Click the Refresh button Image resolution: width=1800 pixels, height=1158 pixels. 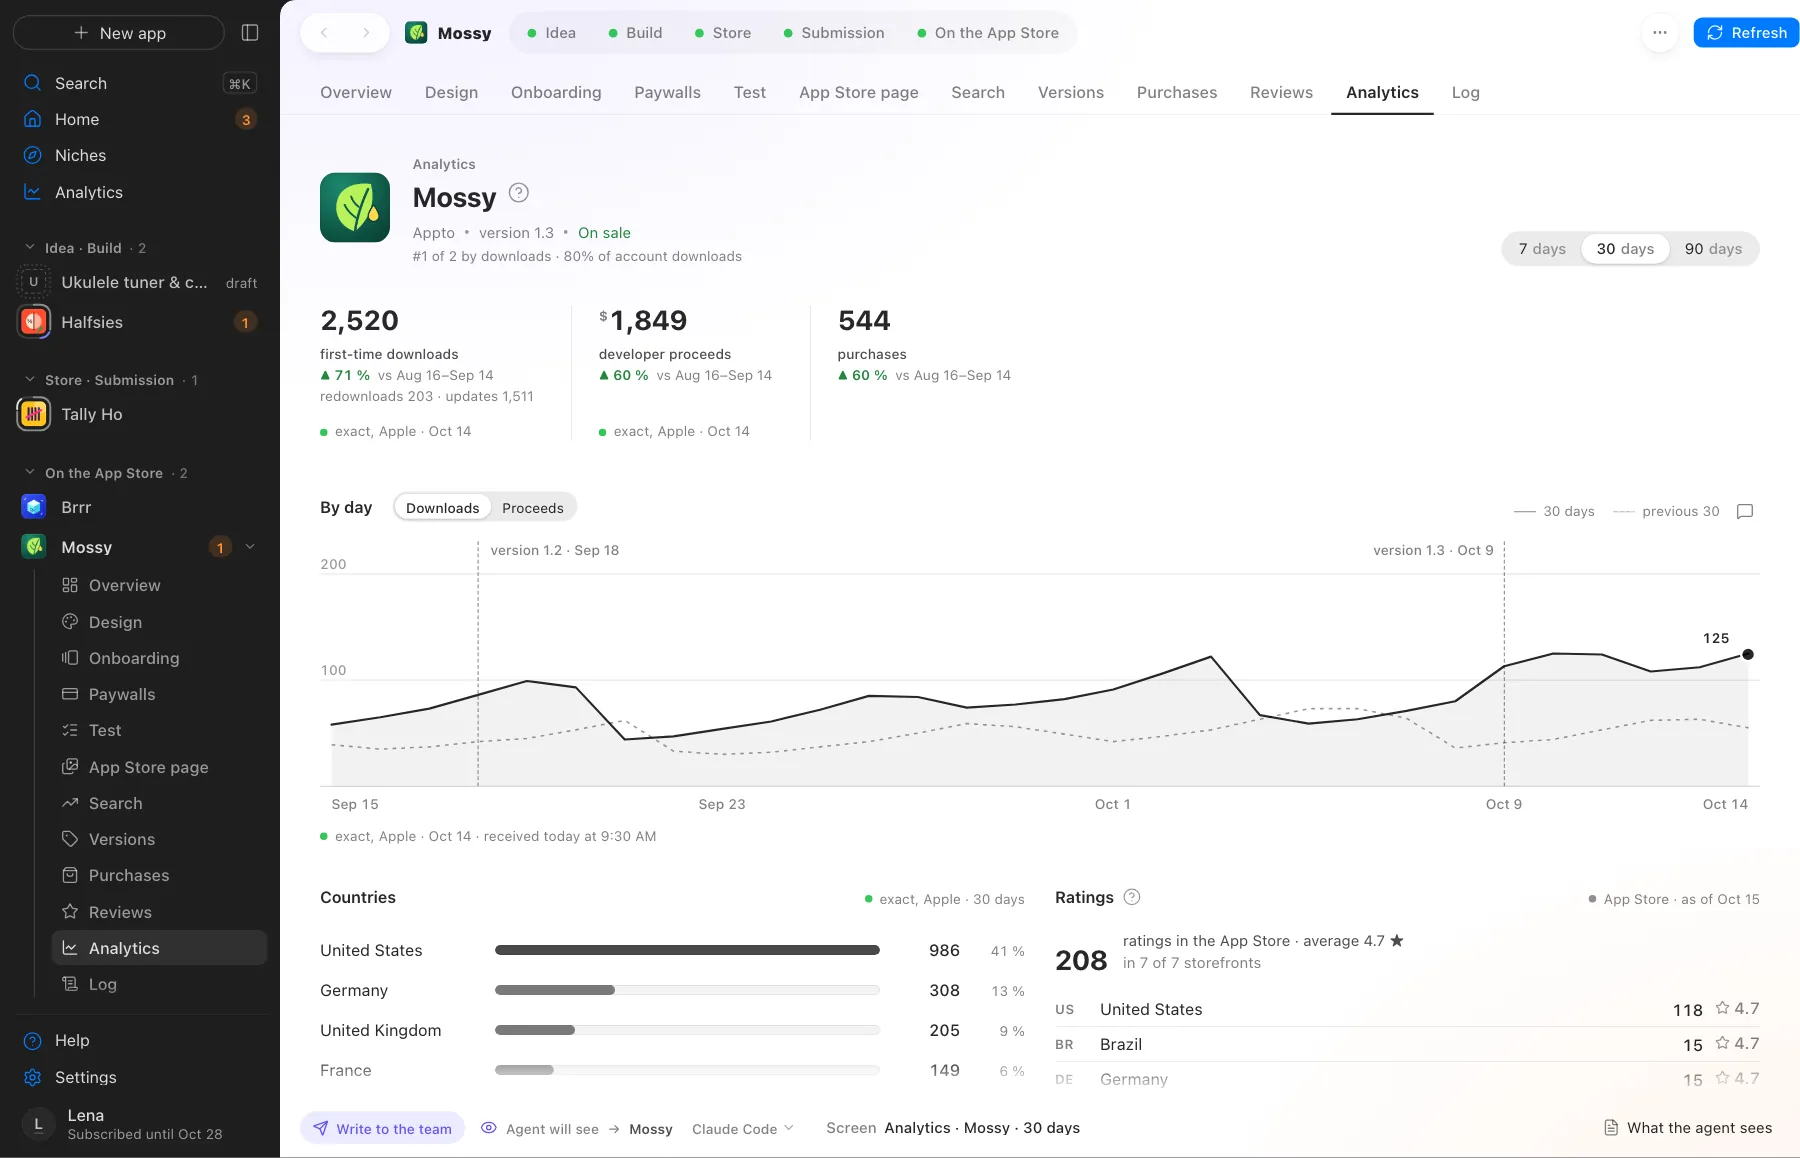pyautogui.click(x=1746, y=33)
